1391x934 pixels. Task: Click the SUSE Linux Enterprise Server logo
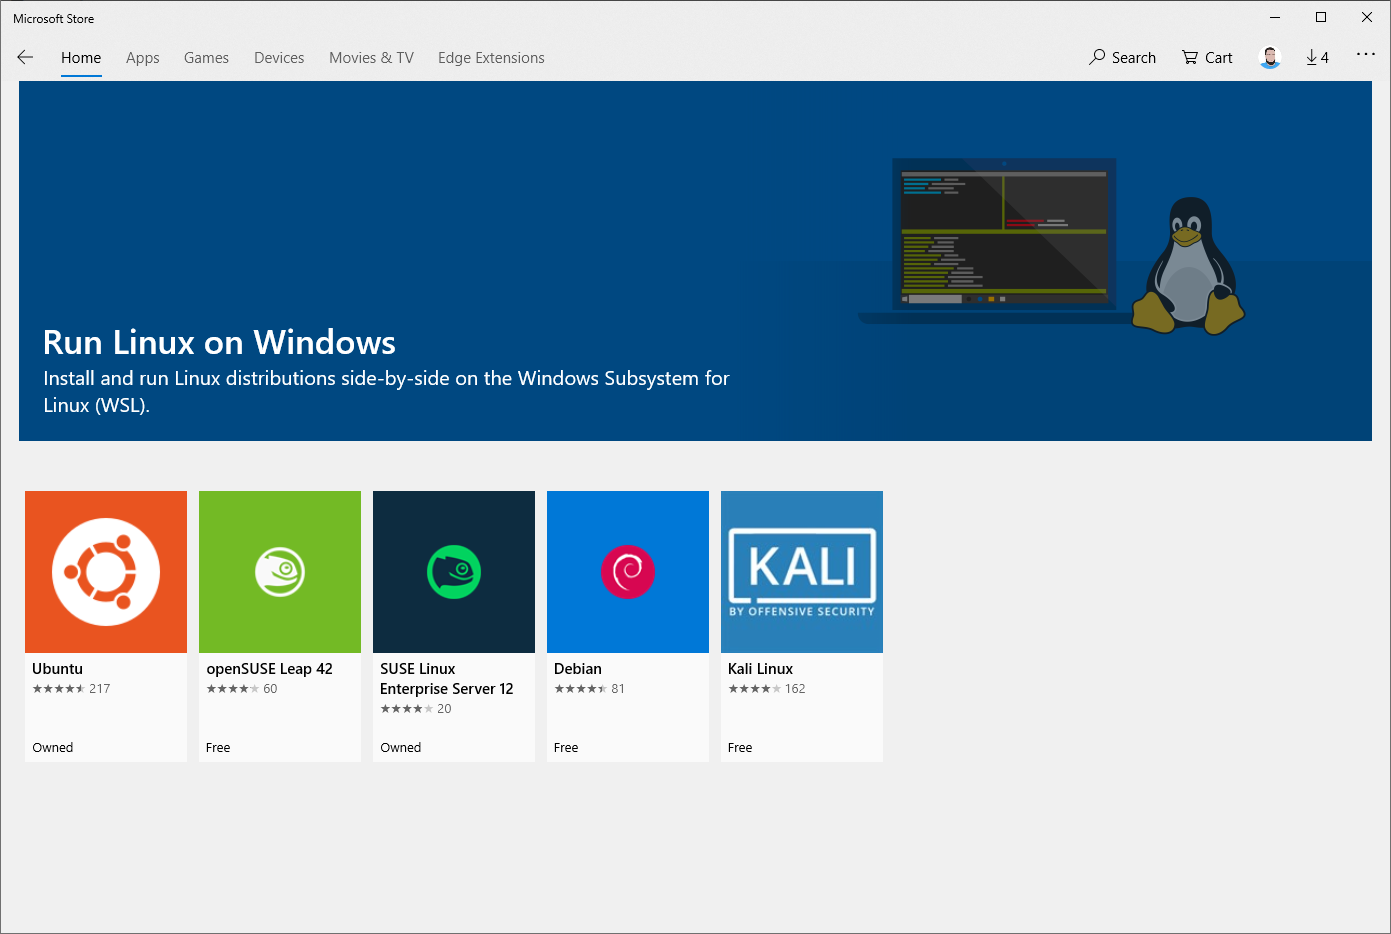tap(454, 572)
